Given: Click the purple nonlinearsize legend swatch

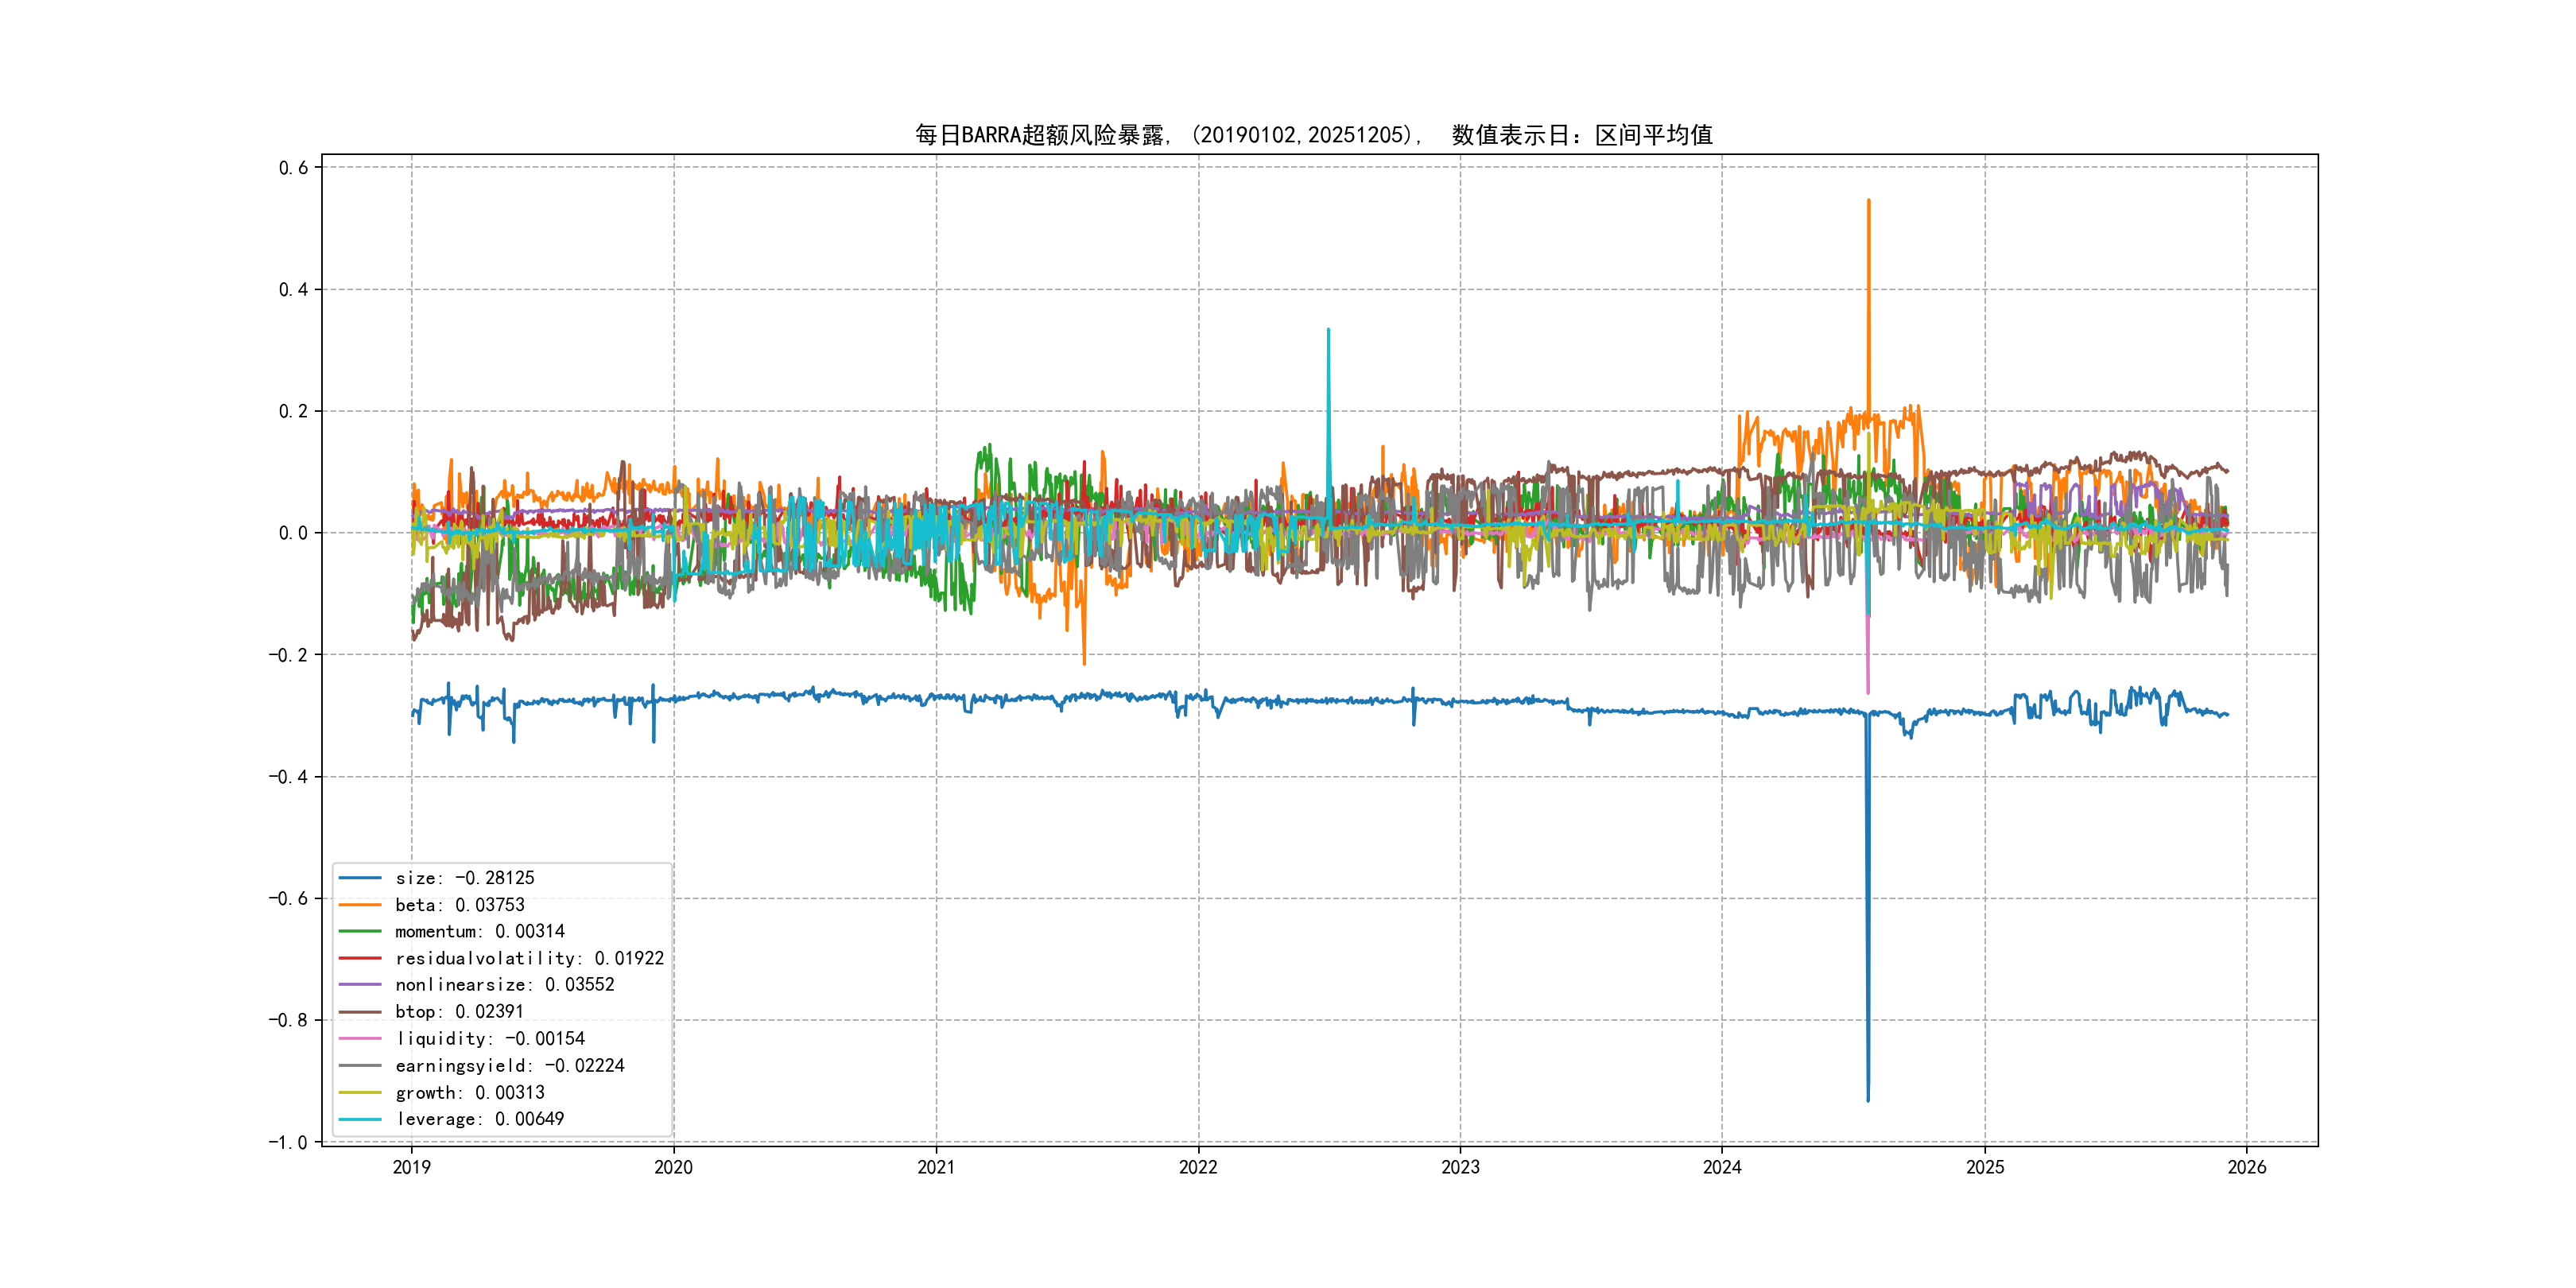Looking at the screenshot, I should coord(360,985).
